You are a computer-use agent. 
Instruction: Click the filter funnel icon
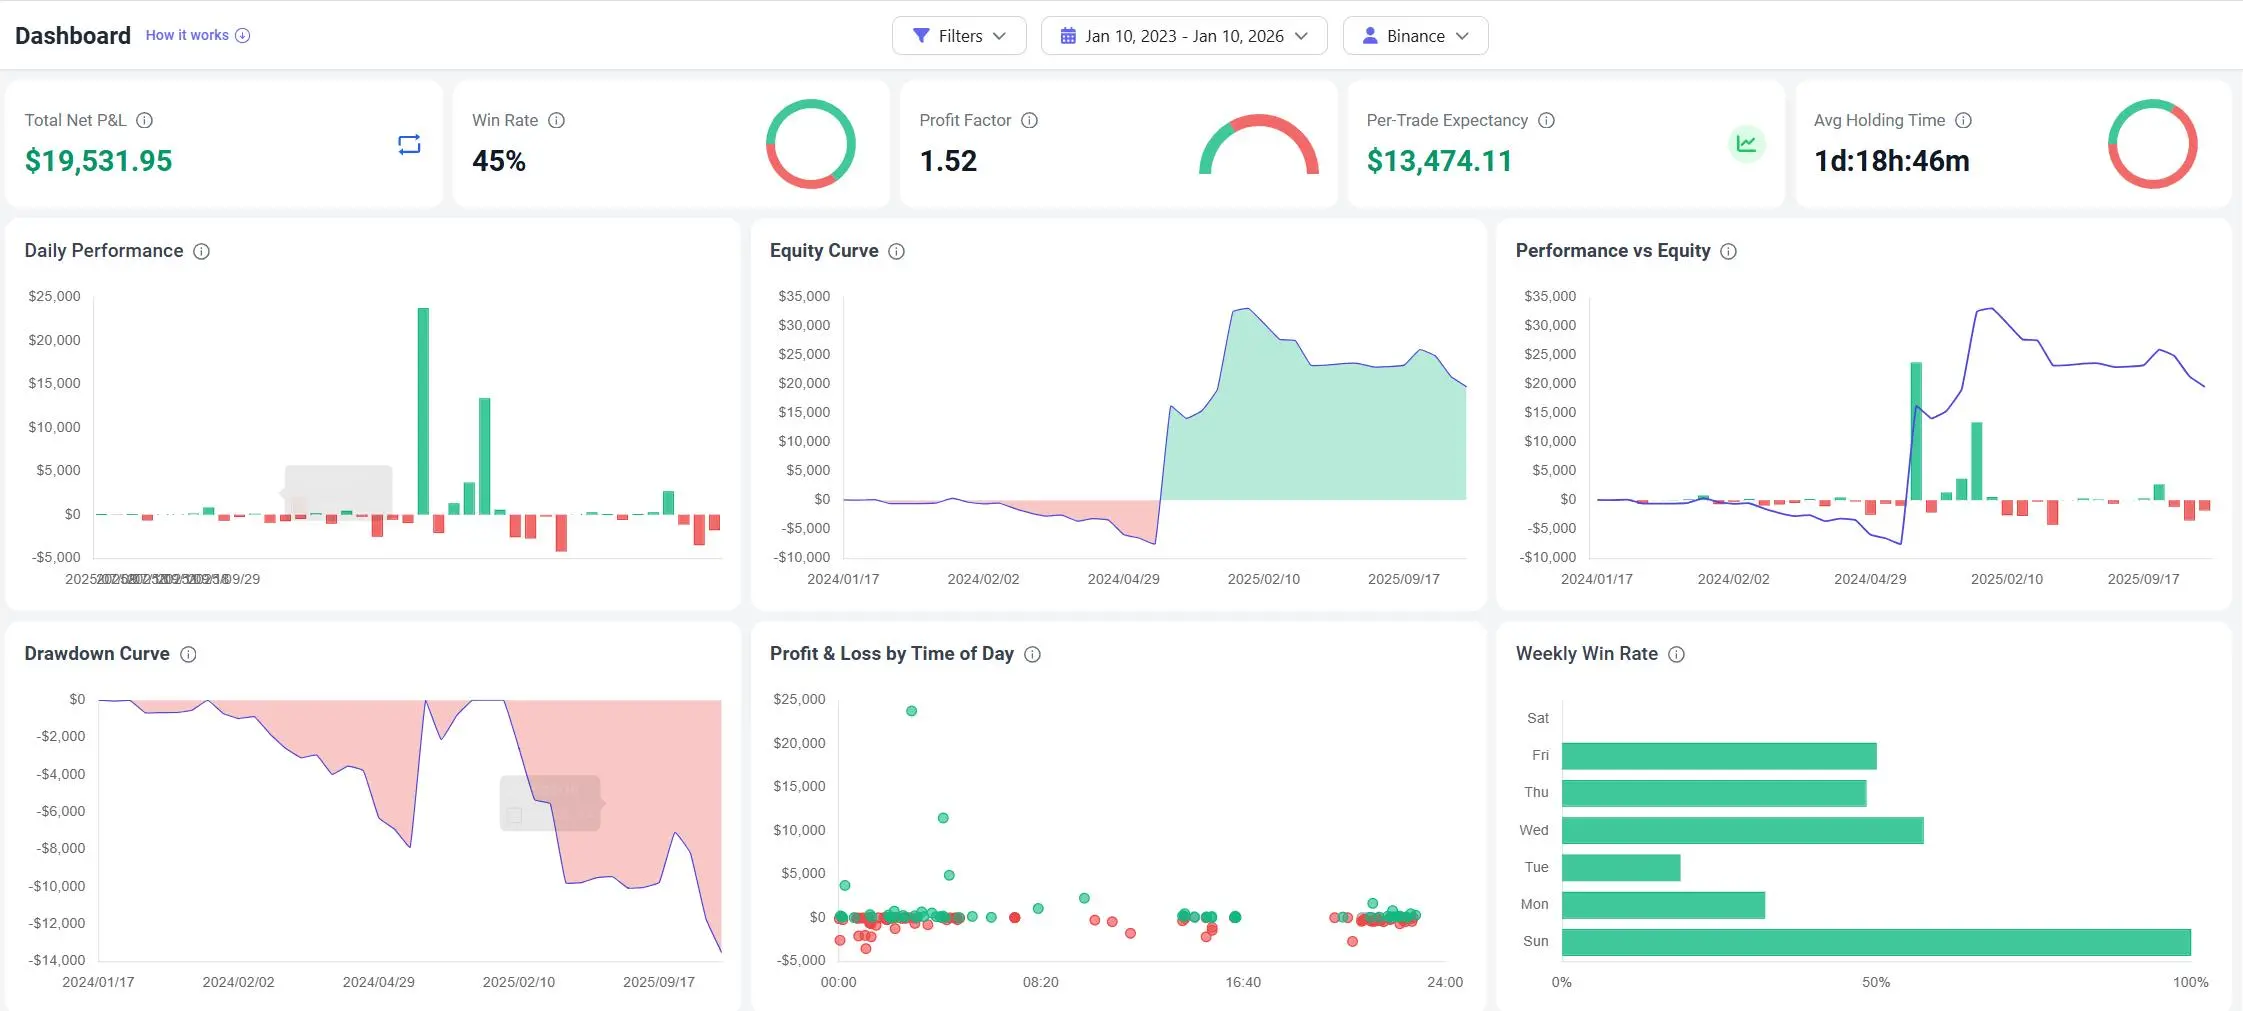922,35
